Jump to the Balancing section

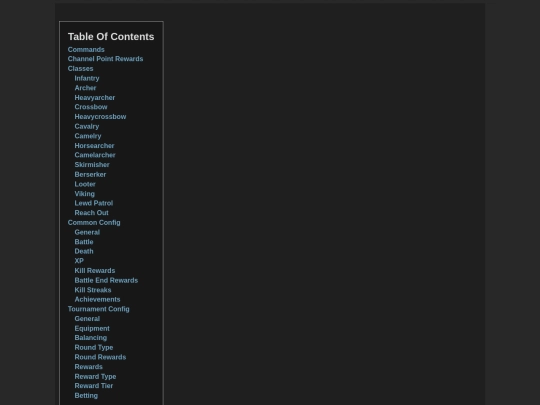91,338
